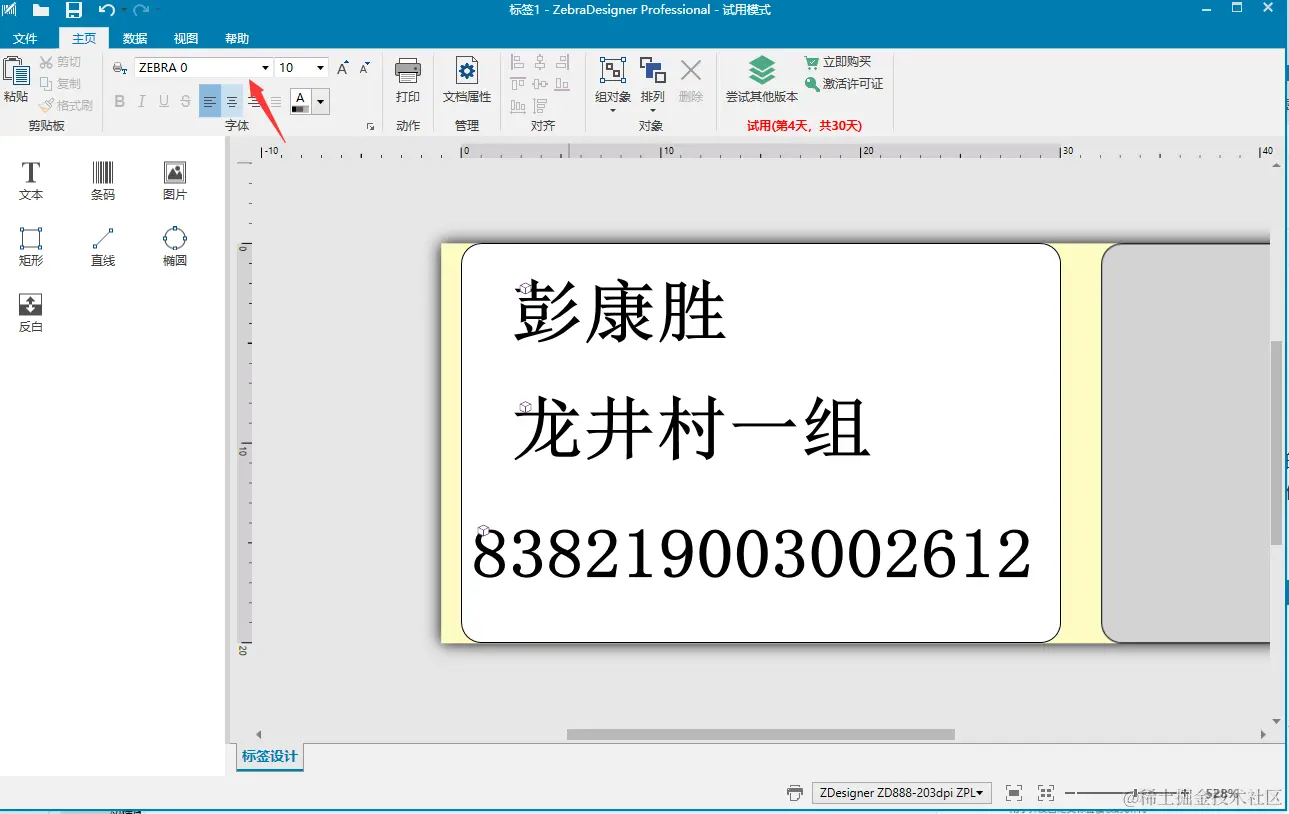Image resolution: width=1289 pixels, height=814 pixels.
Task: Open the Font (字体) group dialog launcher
Action: [x=370, y=127]
